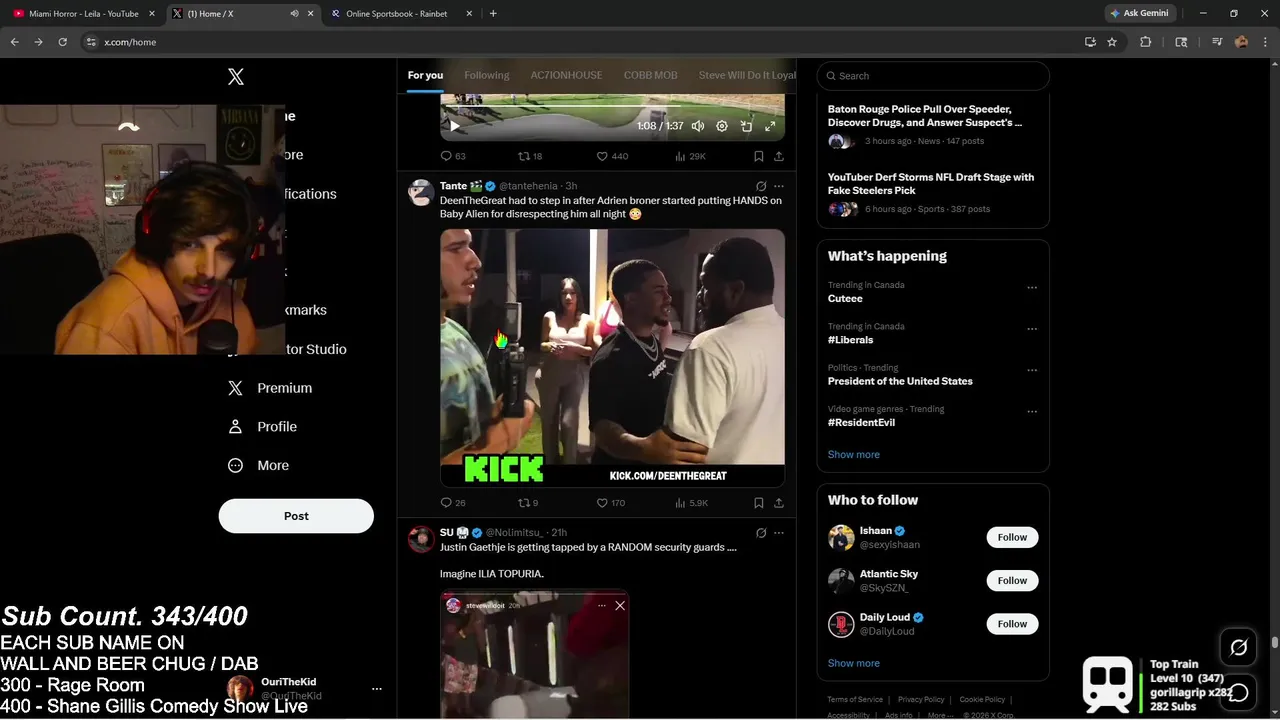
Task: Mute the X tab using its audio icon
Action: pyautogui.click(x=294, y=14)
